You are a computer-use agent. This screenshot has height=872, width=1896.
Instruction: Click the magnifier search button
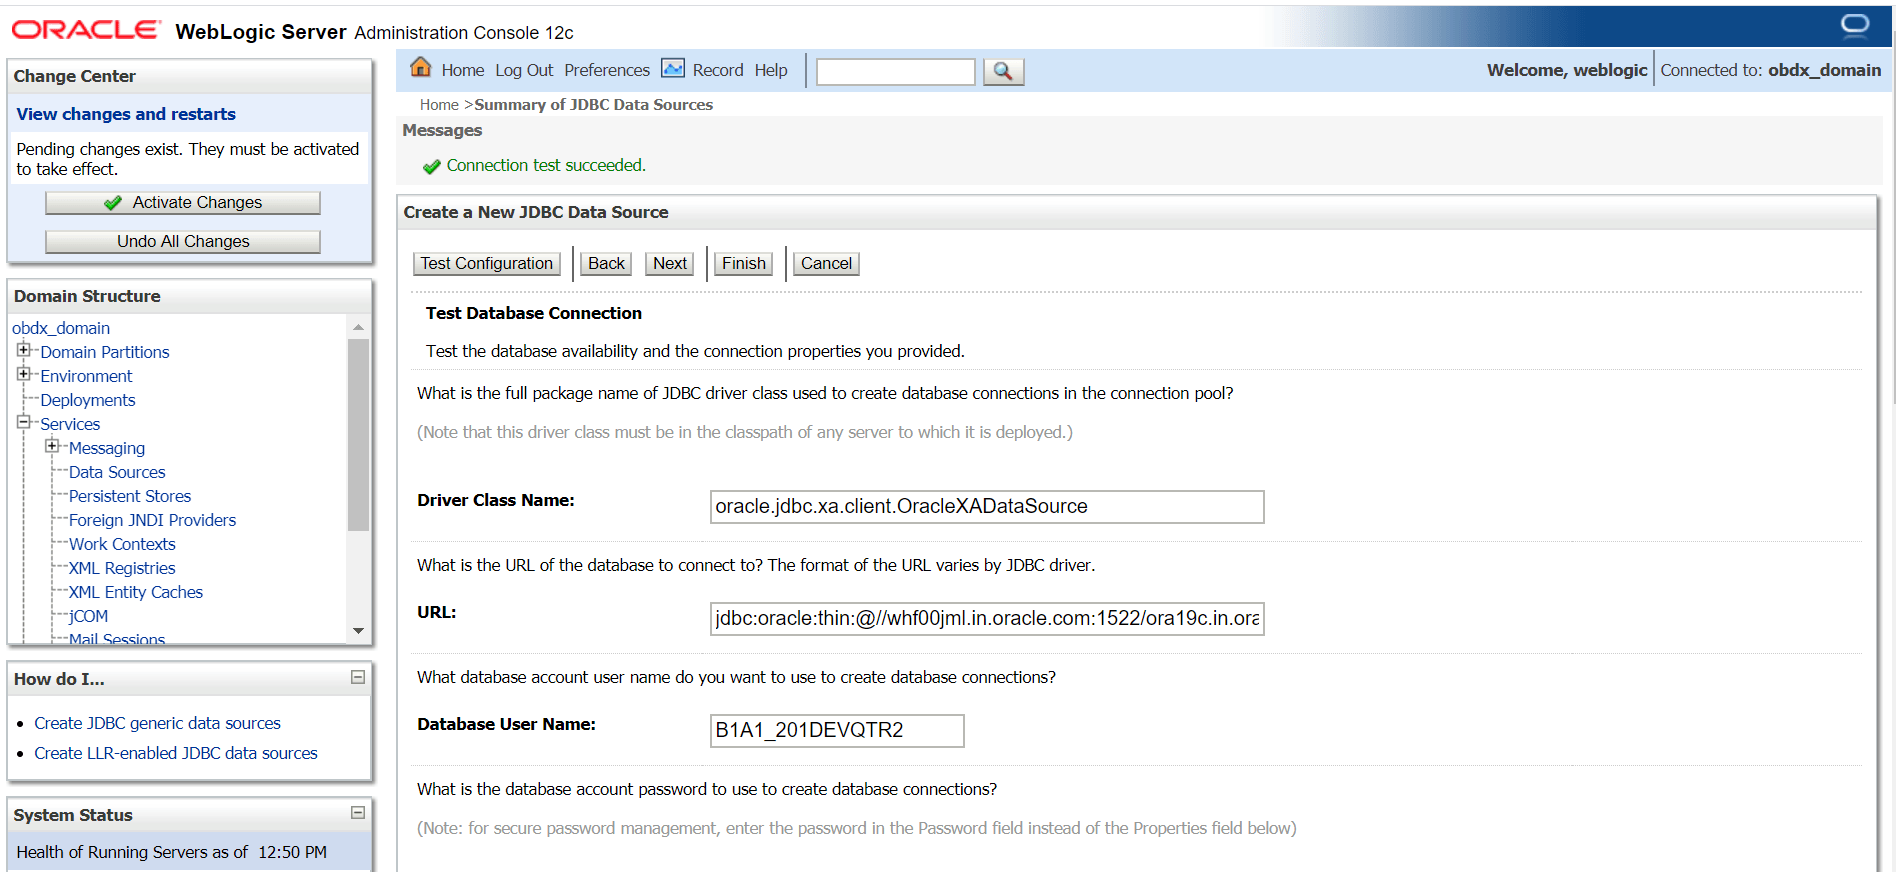click(x=1003, y=71)
